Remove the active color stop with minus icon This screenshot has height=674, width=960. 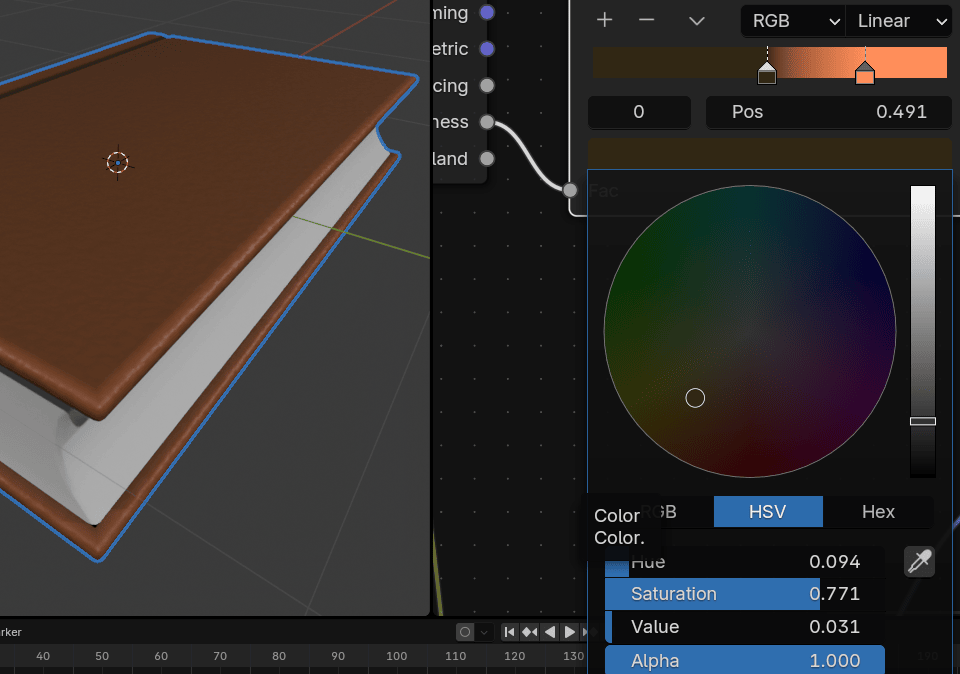click(647, 20)
